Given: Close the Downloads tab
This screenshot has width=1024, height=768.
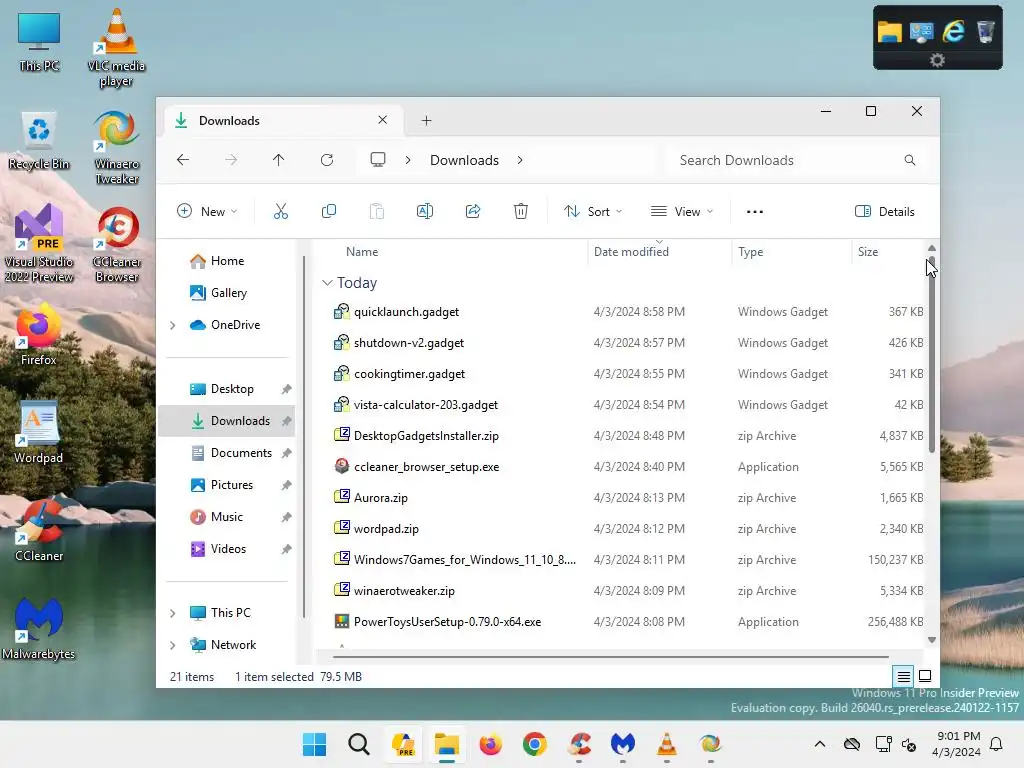Looking at the screenshot, I should 383,120.
